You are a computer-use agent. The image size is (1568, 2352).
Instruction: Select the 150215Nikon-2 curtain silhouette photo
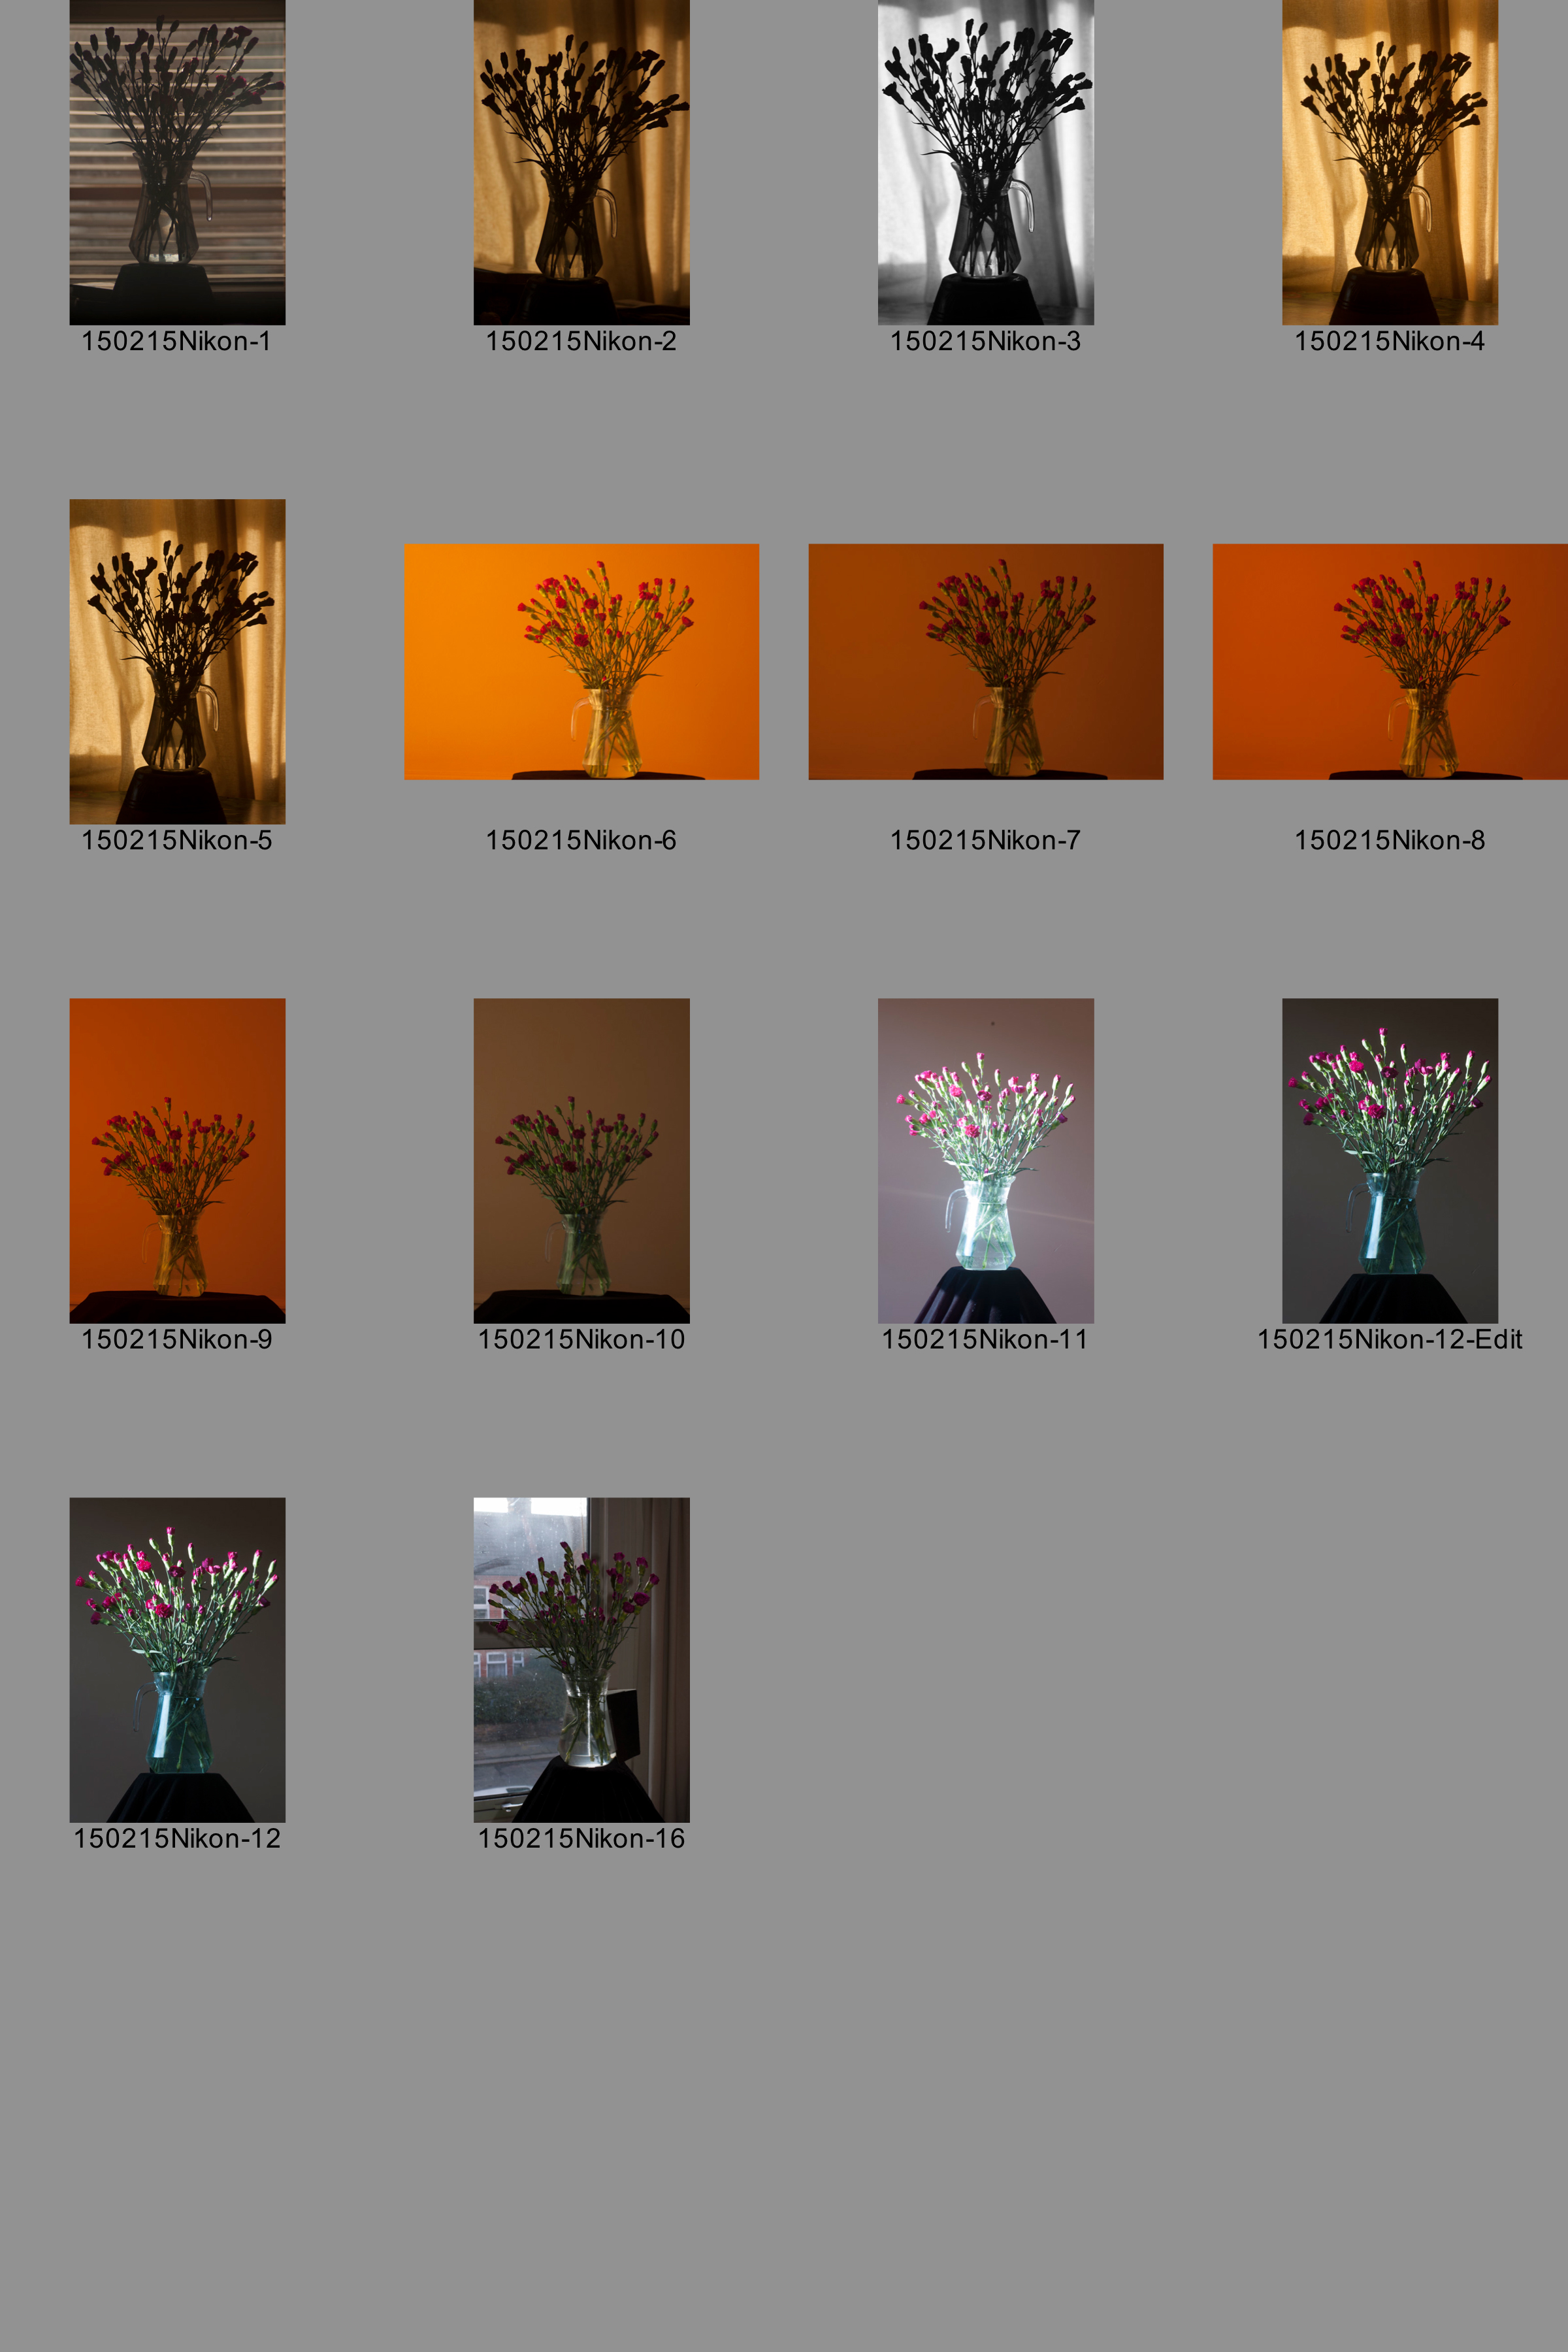[581, 162]
